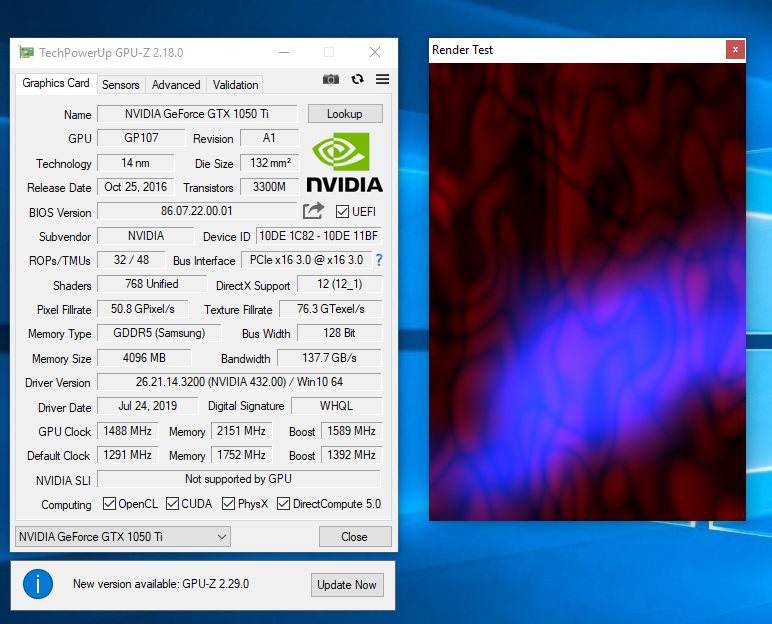Toggle the OpenCL checkbox
The height and width of the screenshot is (624, 772).
click(109, 503)
